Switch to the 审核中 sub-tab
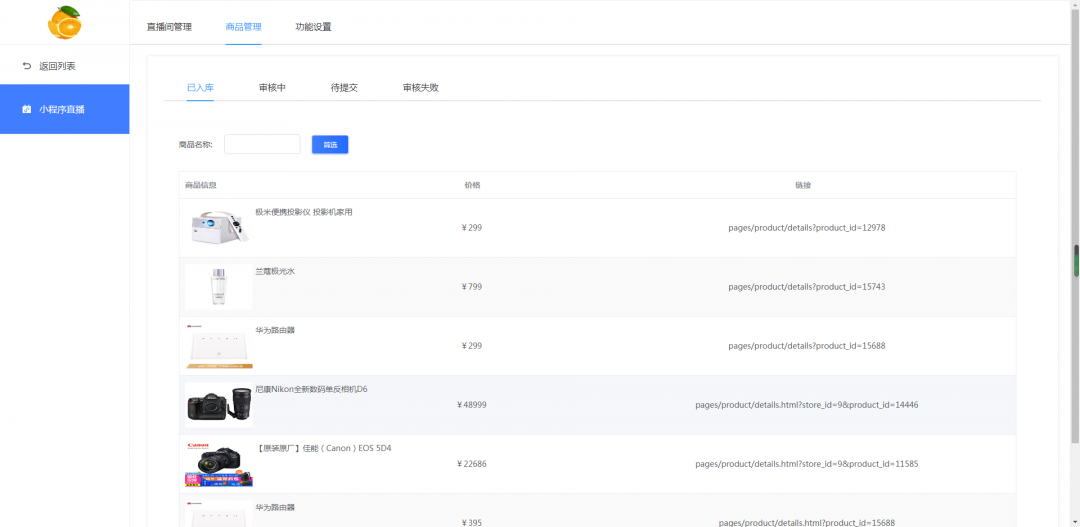The image size is (1080, 527). click(x=272, y=88)
